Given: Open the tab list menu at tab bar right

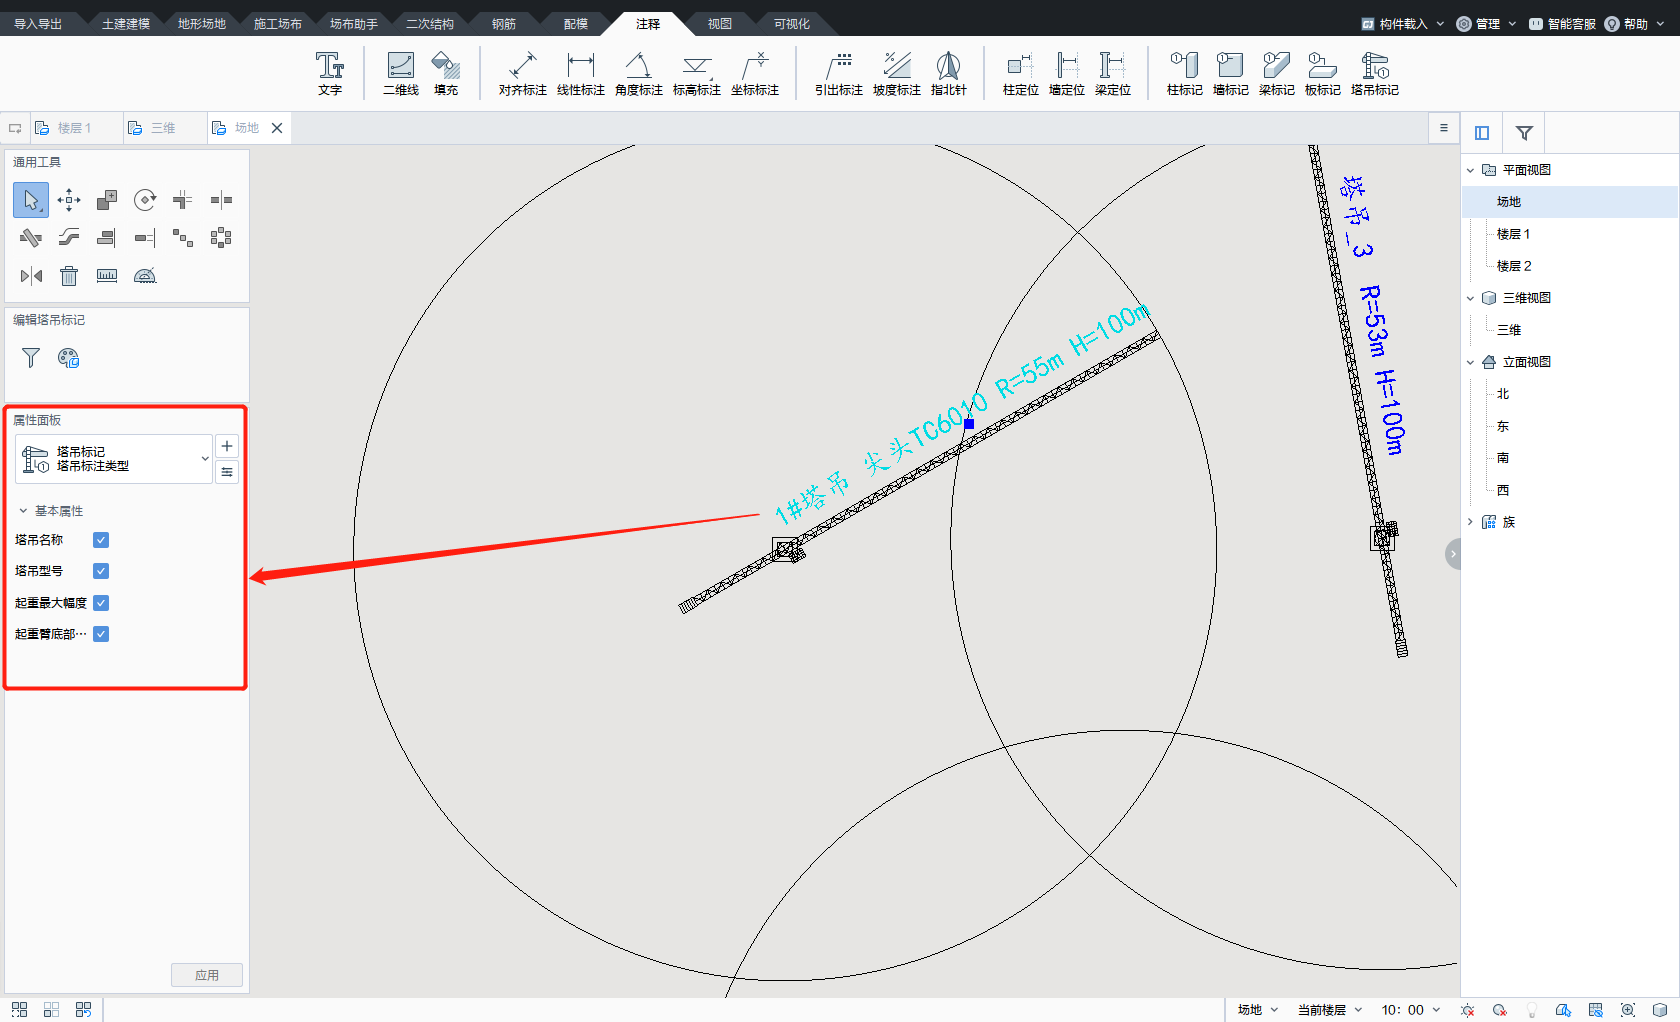Looking at the screenshot, I should click(x=1443, y=128).
